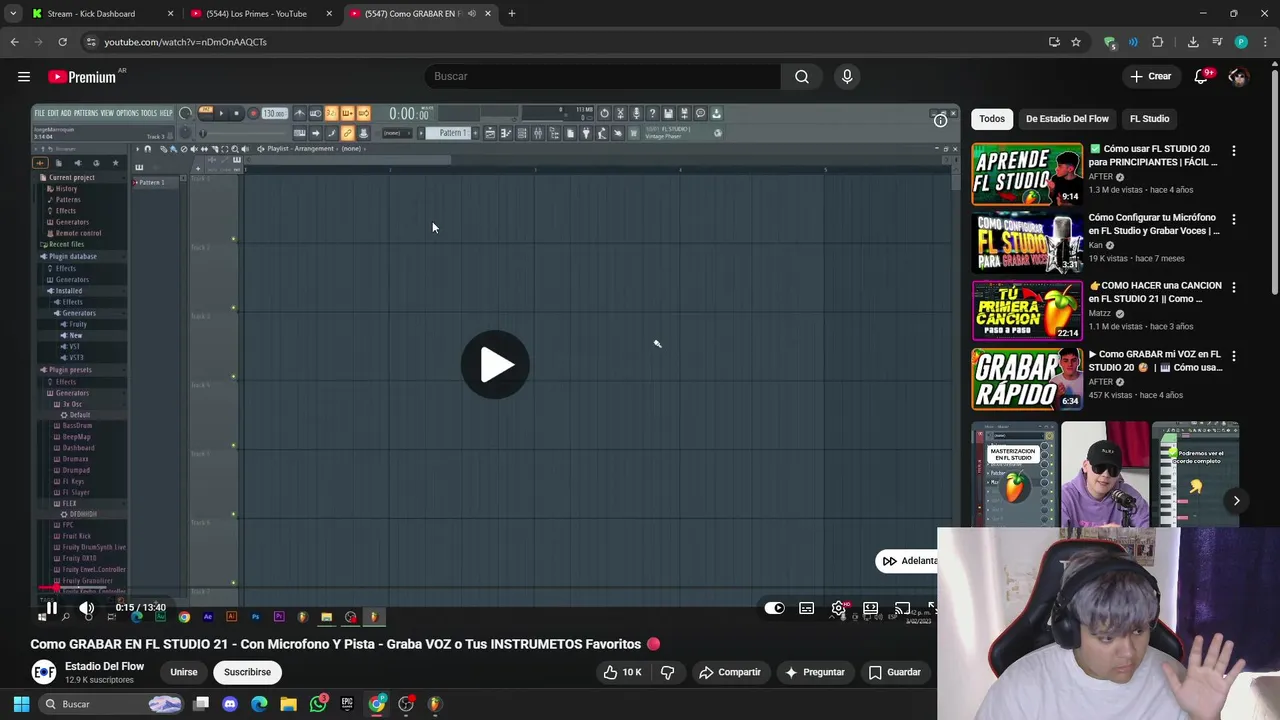This screenshot has height=720, width=1280.
Task: Like the video with 10 K thumbs up
Action: point(621,672)
